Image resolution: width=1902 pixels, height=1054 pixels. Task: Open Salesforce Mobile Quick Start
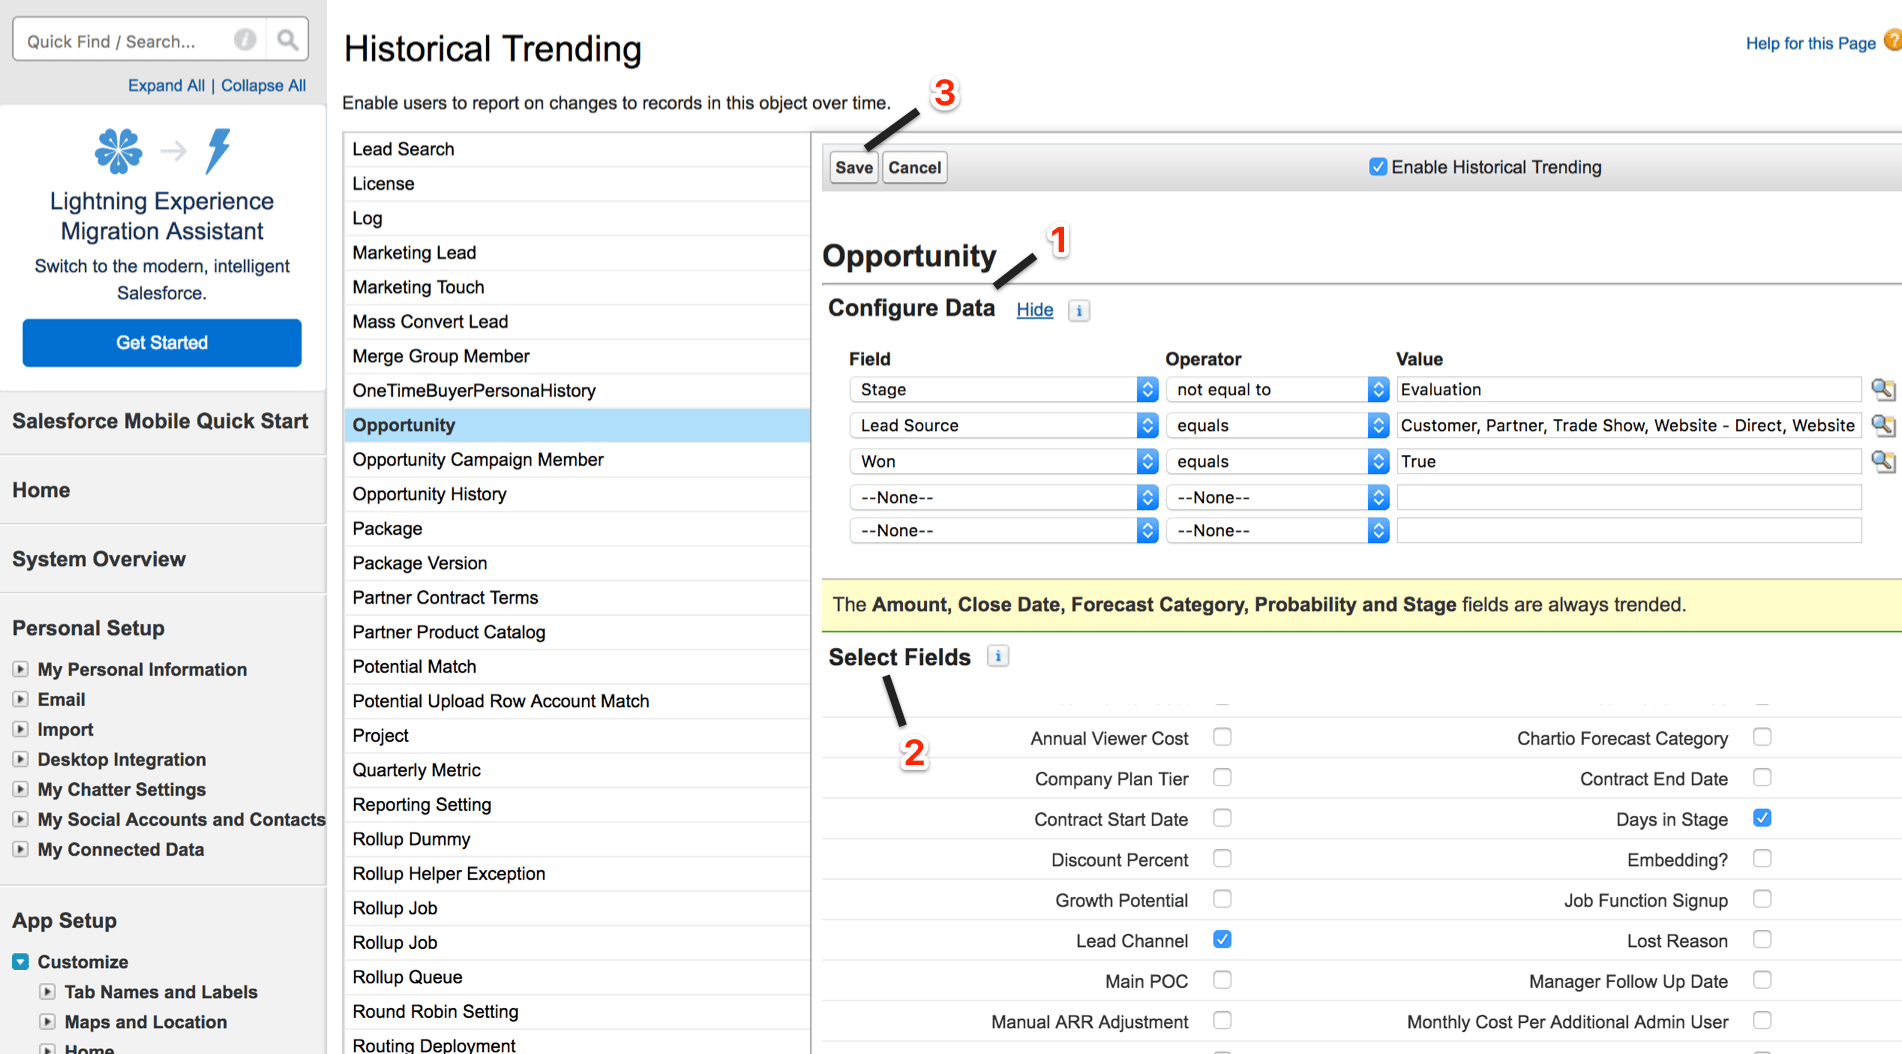coord(160,421)
